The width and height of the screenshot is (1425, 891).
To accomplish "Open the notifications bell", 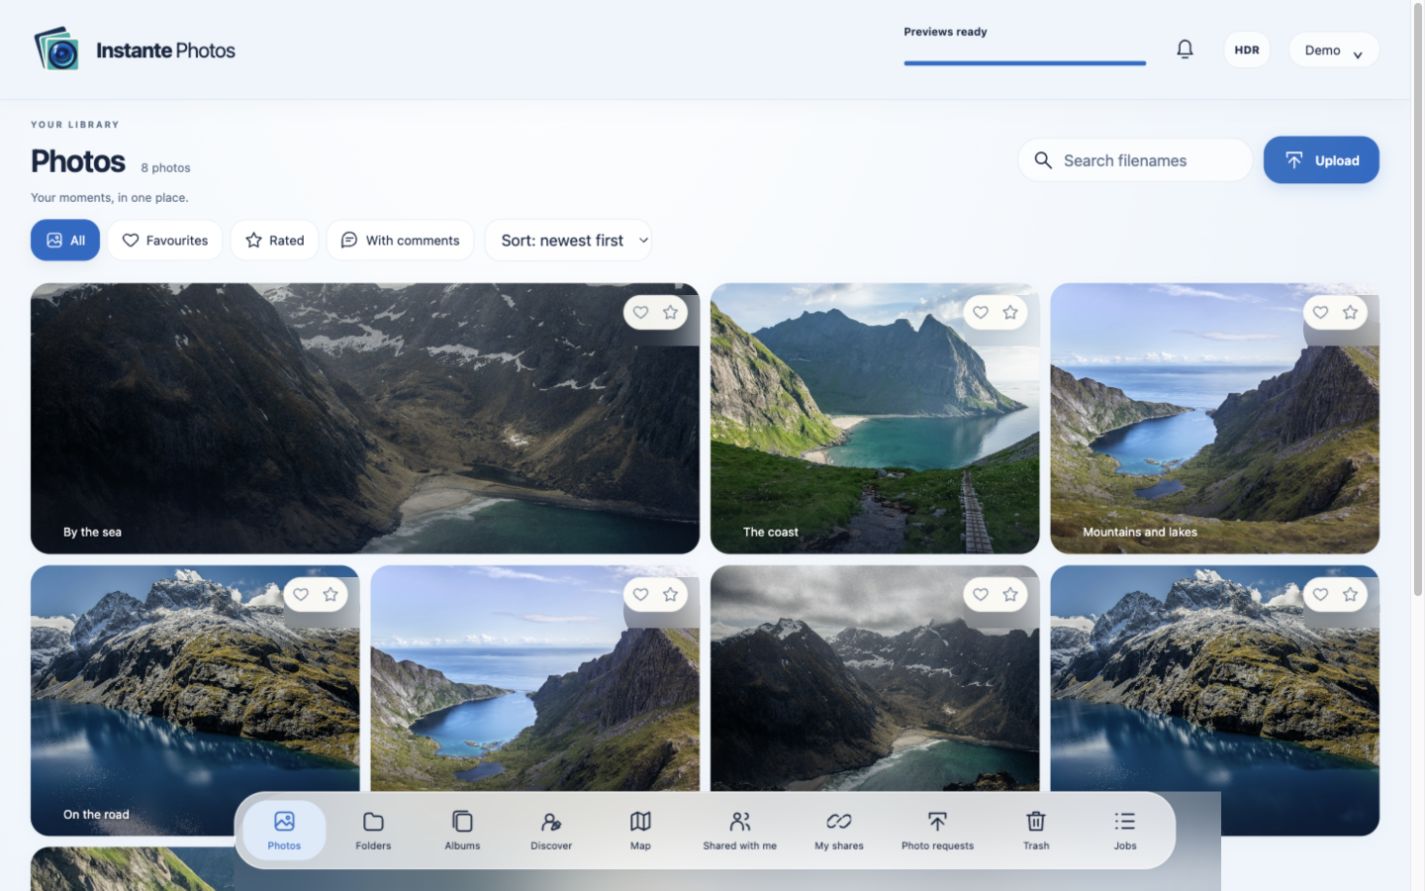I will tap(1184, 49).
